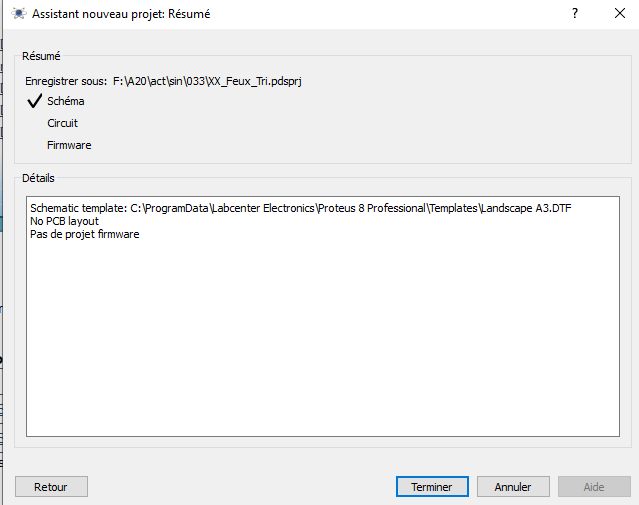Close the new project wizard dialog
The height and width of the screenshot is (505, 639).
pyautogui.click(x=620, y=13)
